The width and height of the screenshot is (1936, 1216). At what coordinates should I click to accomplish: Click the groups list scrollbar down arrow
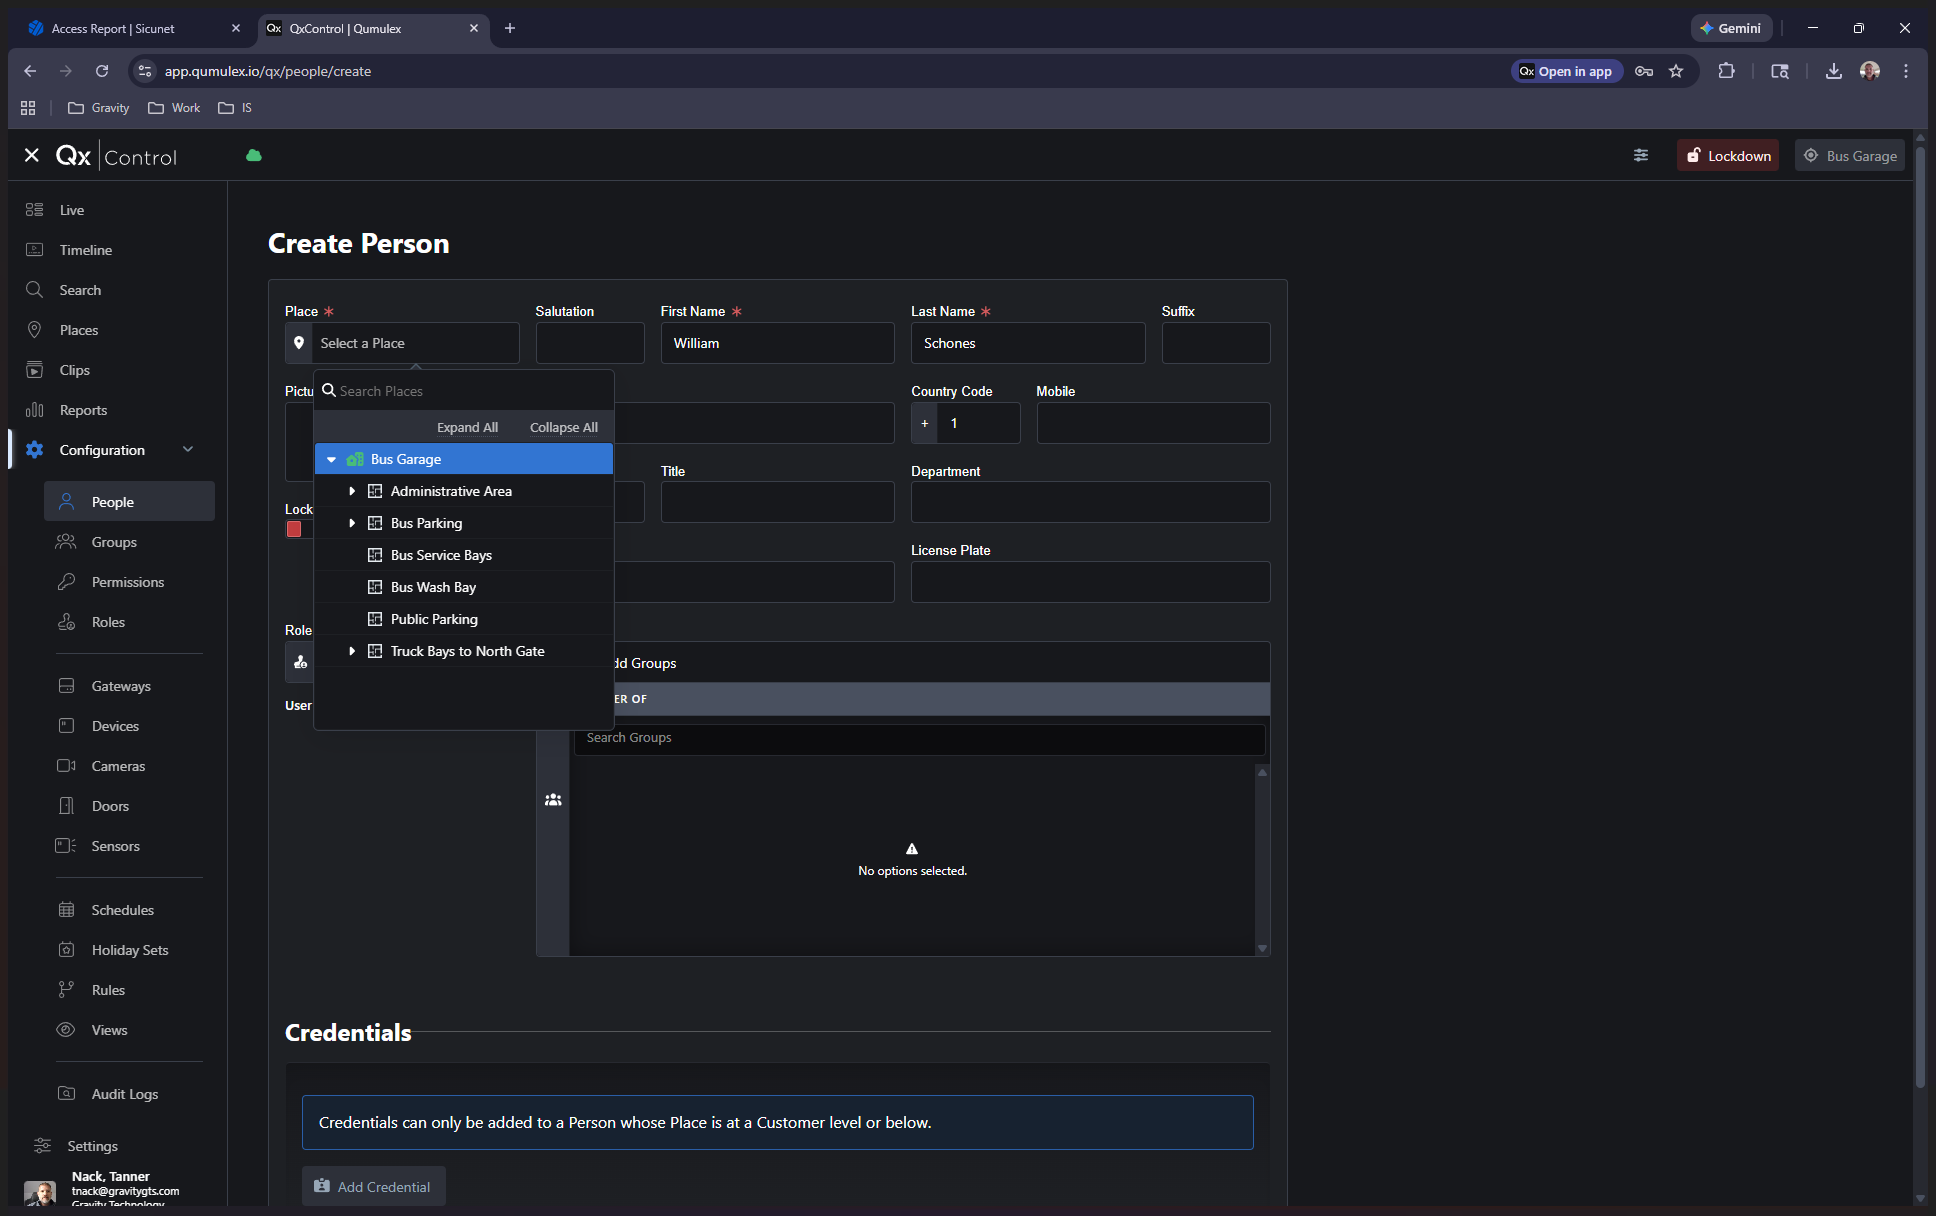[x=1263, y=948]
